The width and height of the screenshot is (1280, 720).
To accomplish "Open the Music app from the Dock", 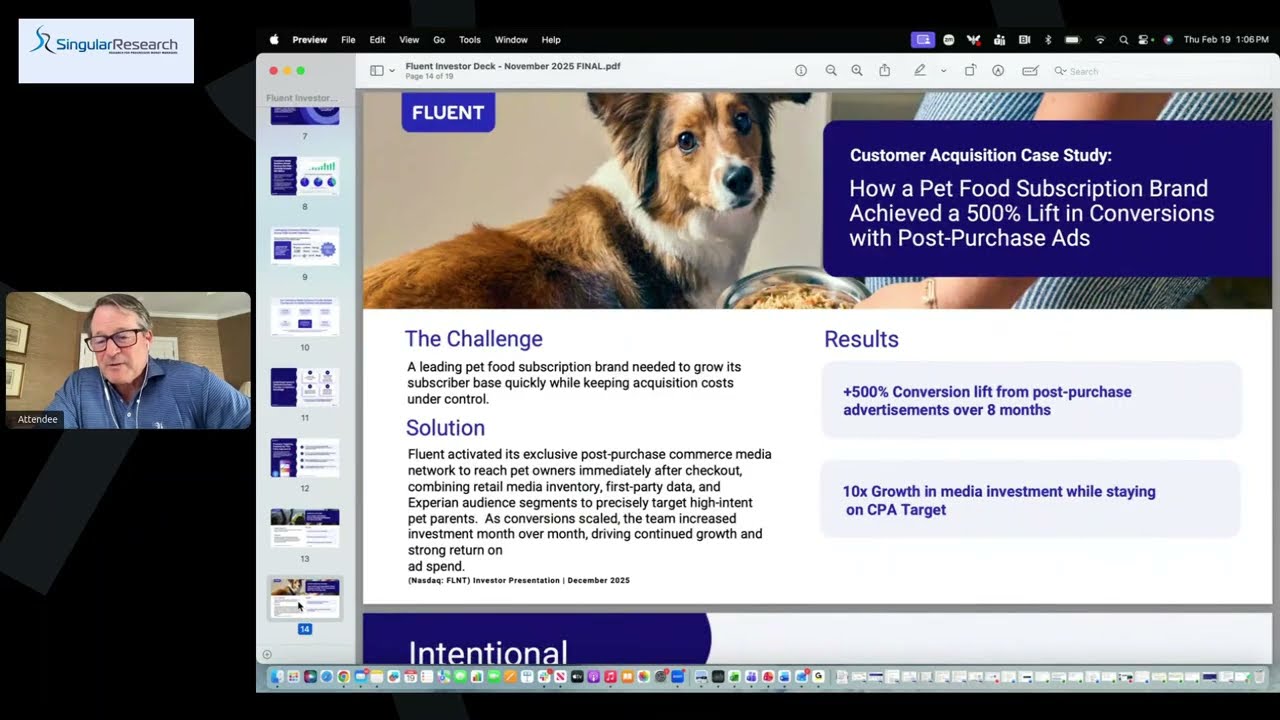I will [610, 677].
